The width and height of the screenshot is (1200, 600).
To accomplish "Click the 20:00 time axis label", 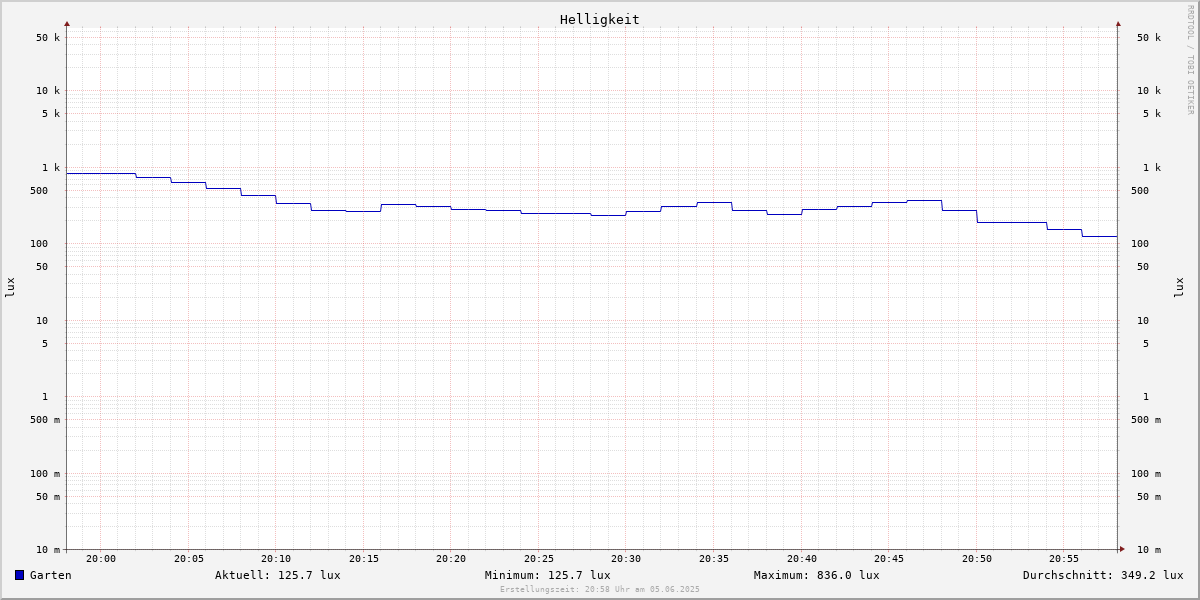I will pos(101,559).
